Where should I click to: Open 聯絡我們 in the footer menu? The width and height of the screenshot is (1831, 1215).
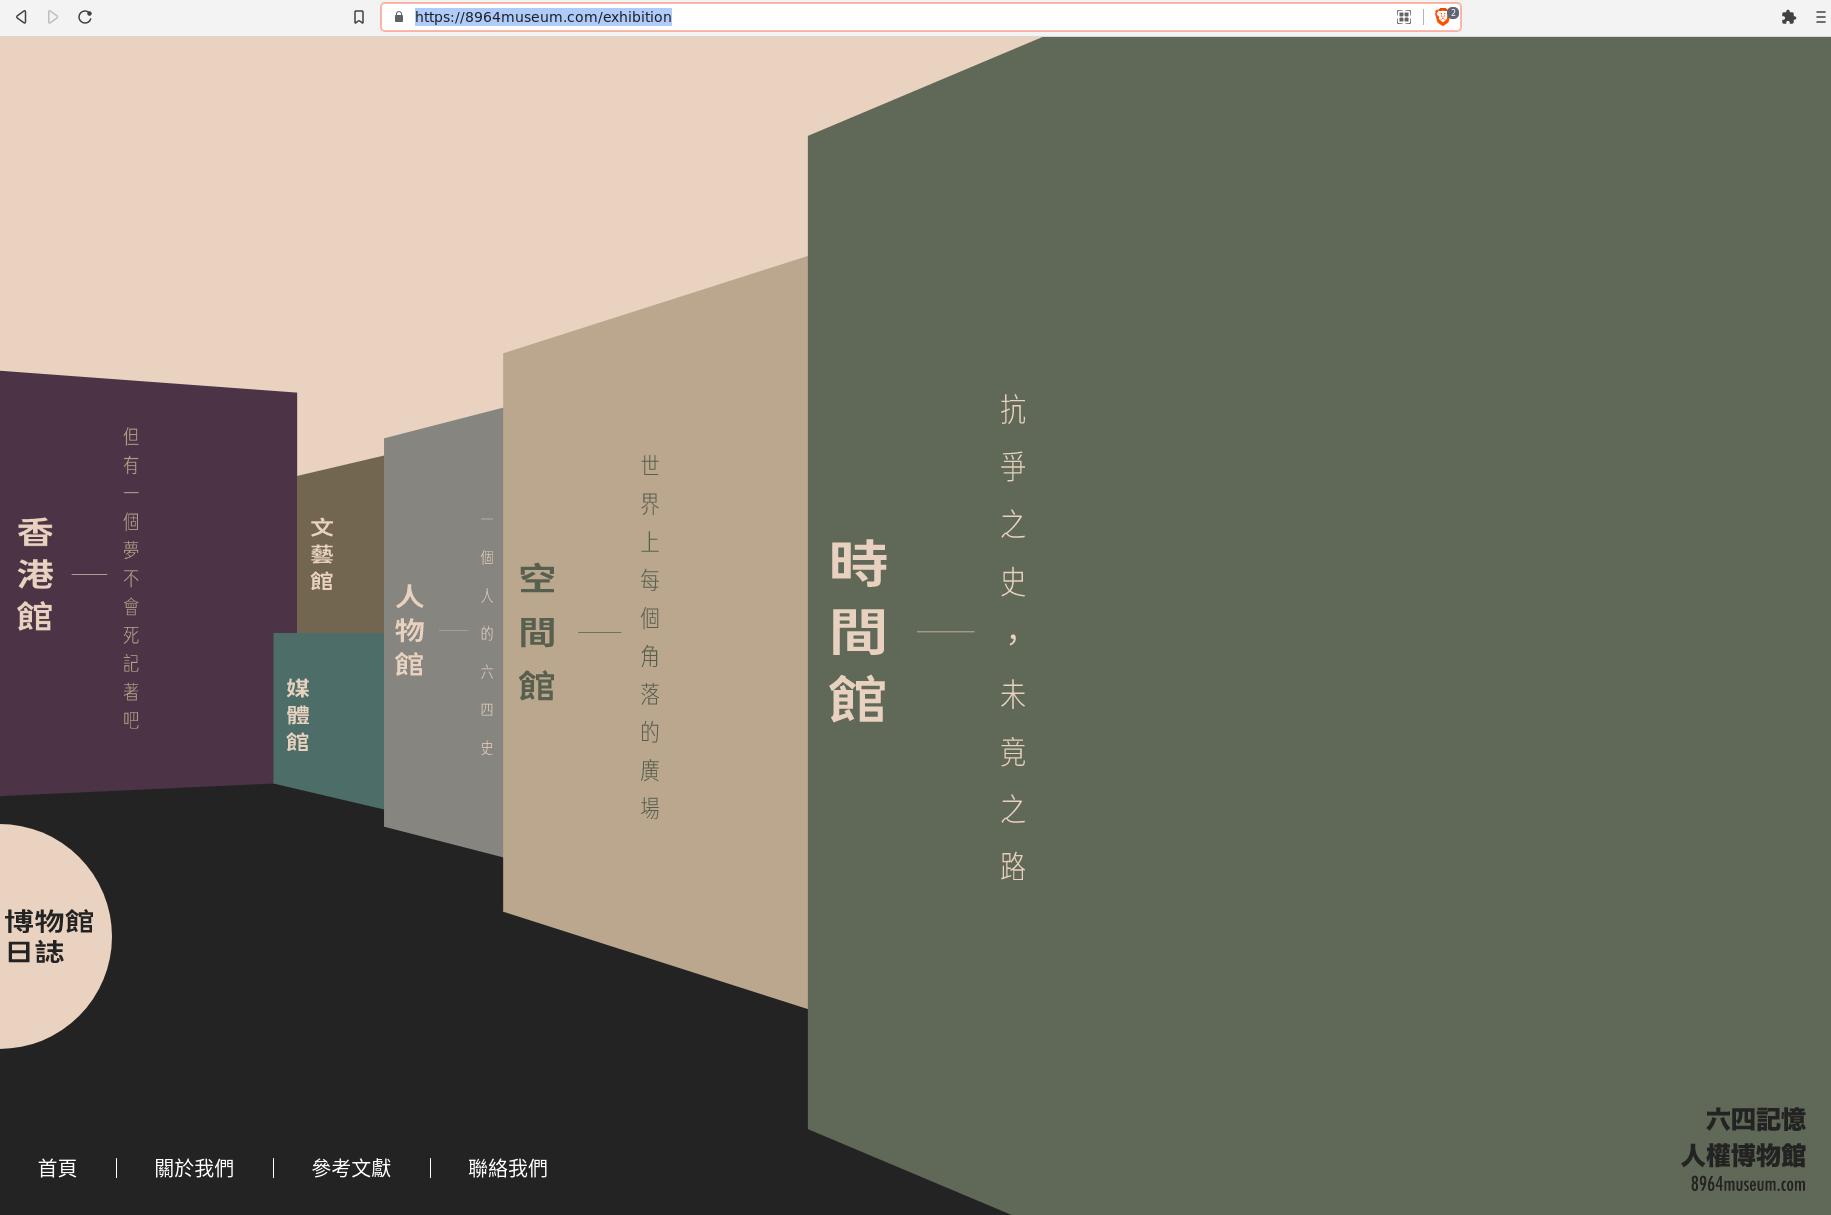click(508, 1168)
